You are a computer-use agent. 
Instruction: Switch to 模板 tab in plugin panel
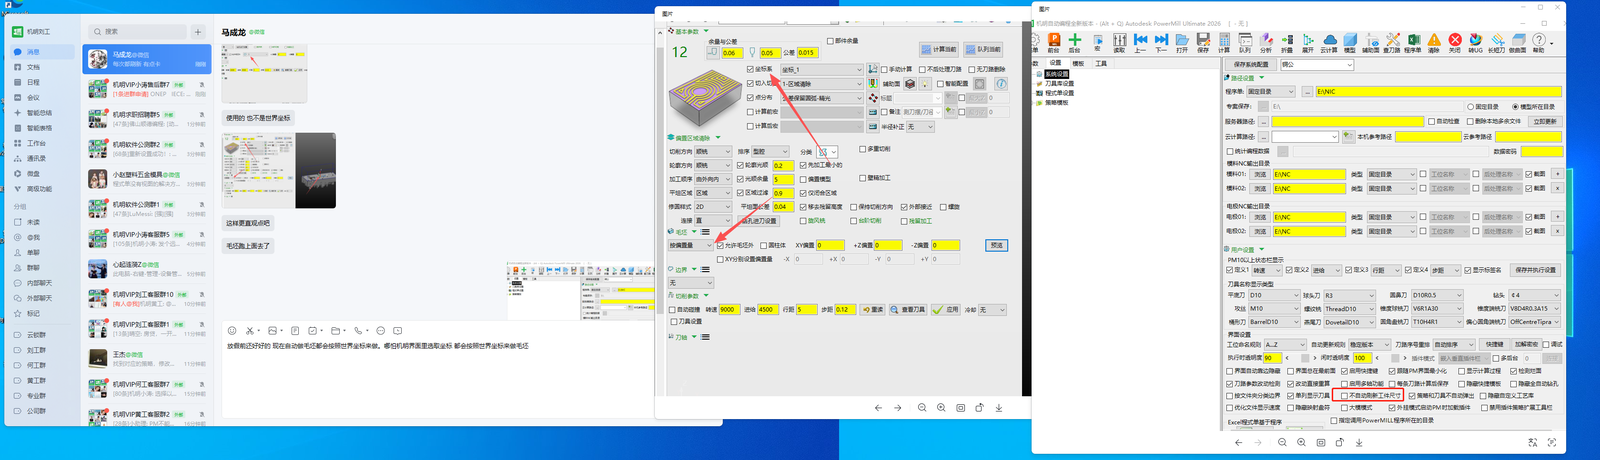[x=1078, y=63]
